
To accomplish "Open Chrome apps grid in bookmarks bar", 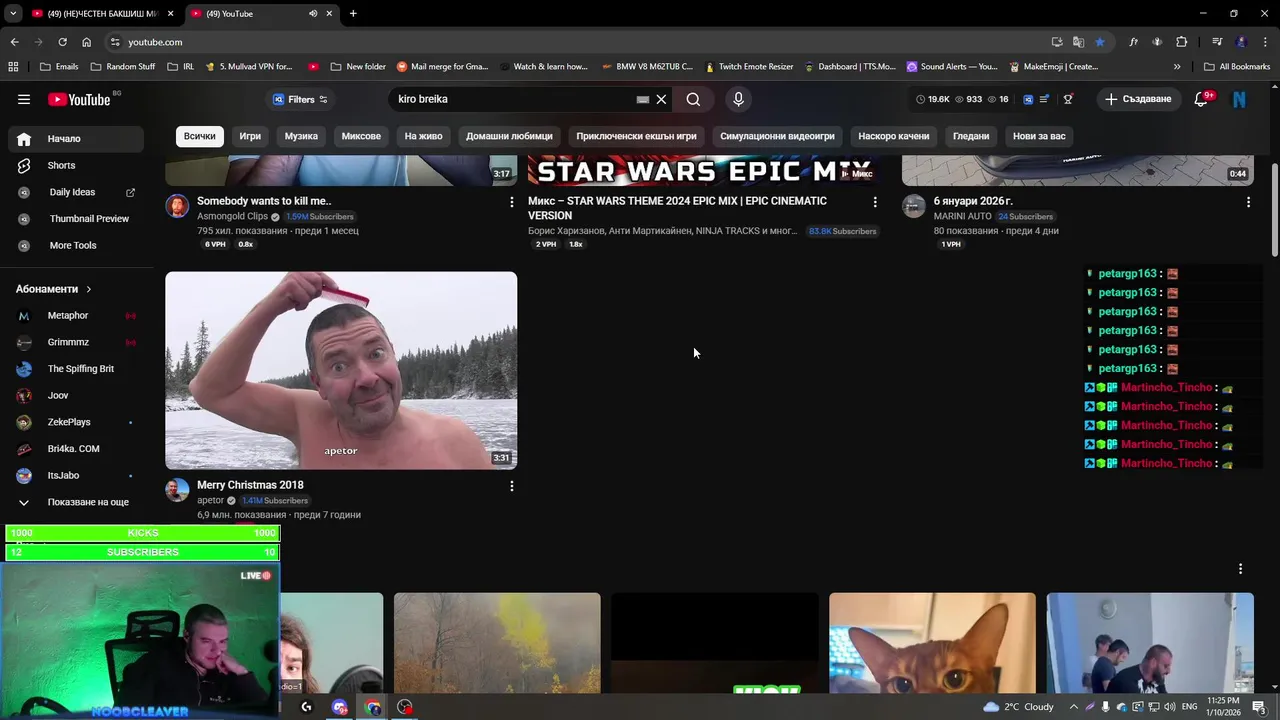I will point(13,67).
